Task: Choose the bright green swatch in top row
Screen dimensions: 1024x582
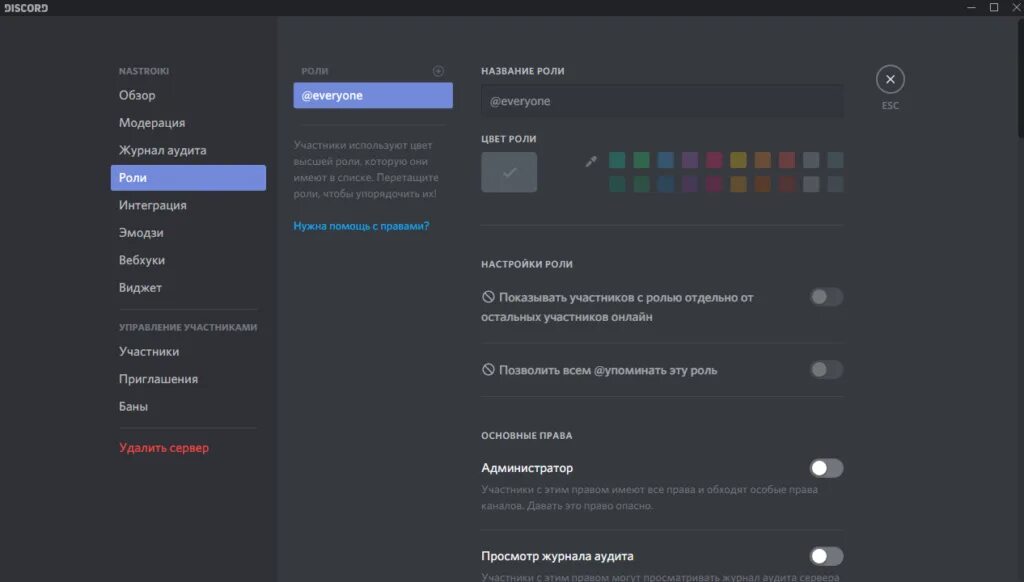Action: [641, 160]
